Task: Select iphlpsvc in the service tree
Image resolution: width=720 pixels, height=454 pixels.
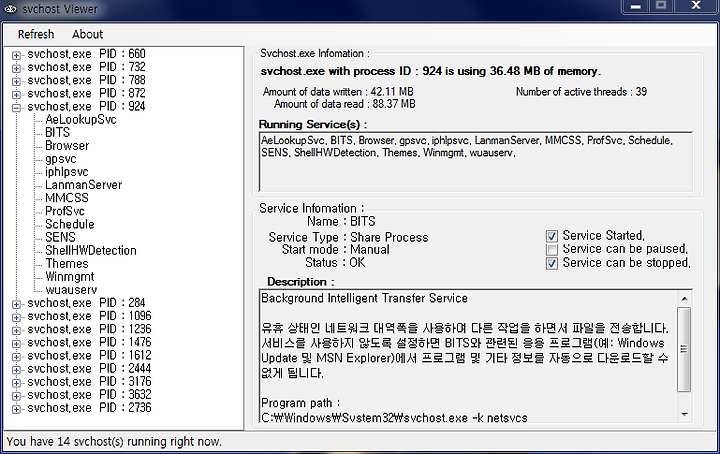Action: coord(67,172)
